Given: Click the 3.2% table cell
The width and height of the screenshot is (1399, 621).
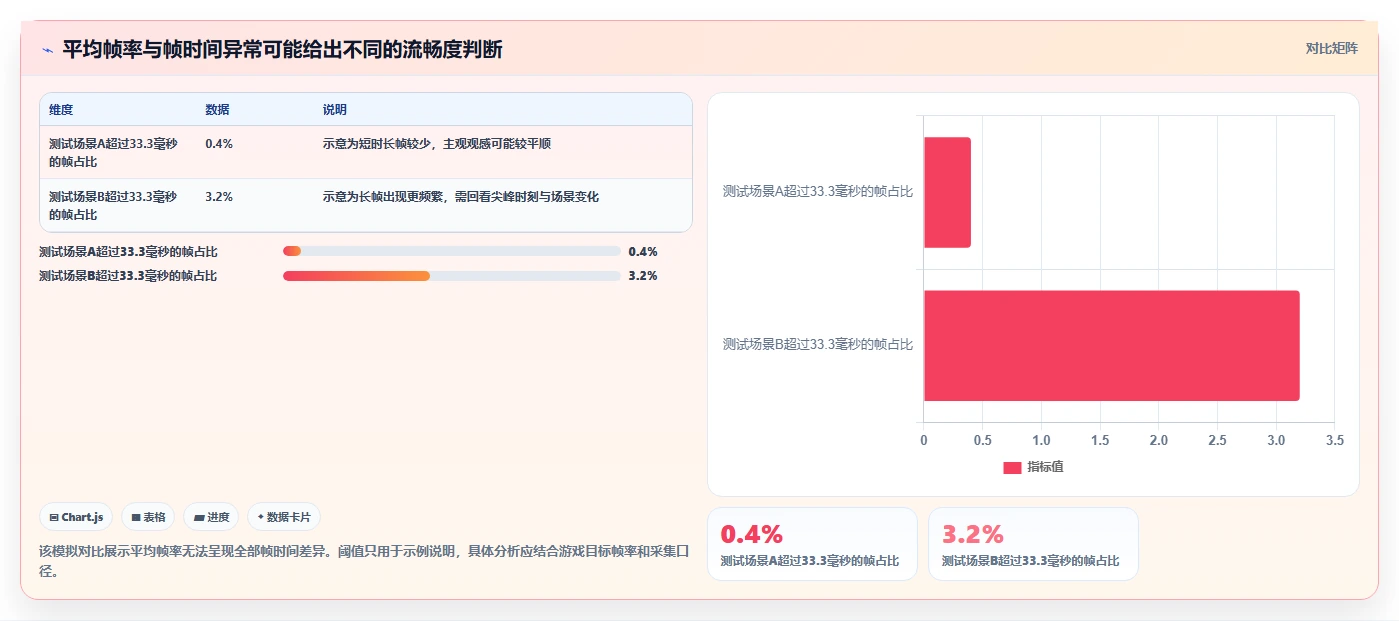Looking at the screenshot, I should click(219, 197).
